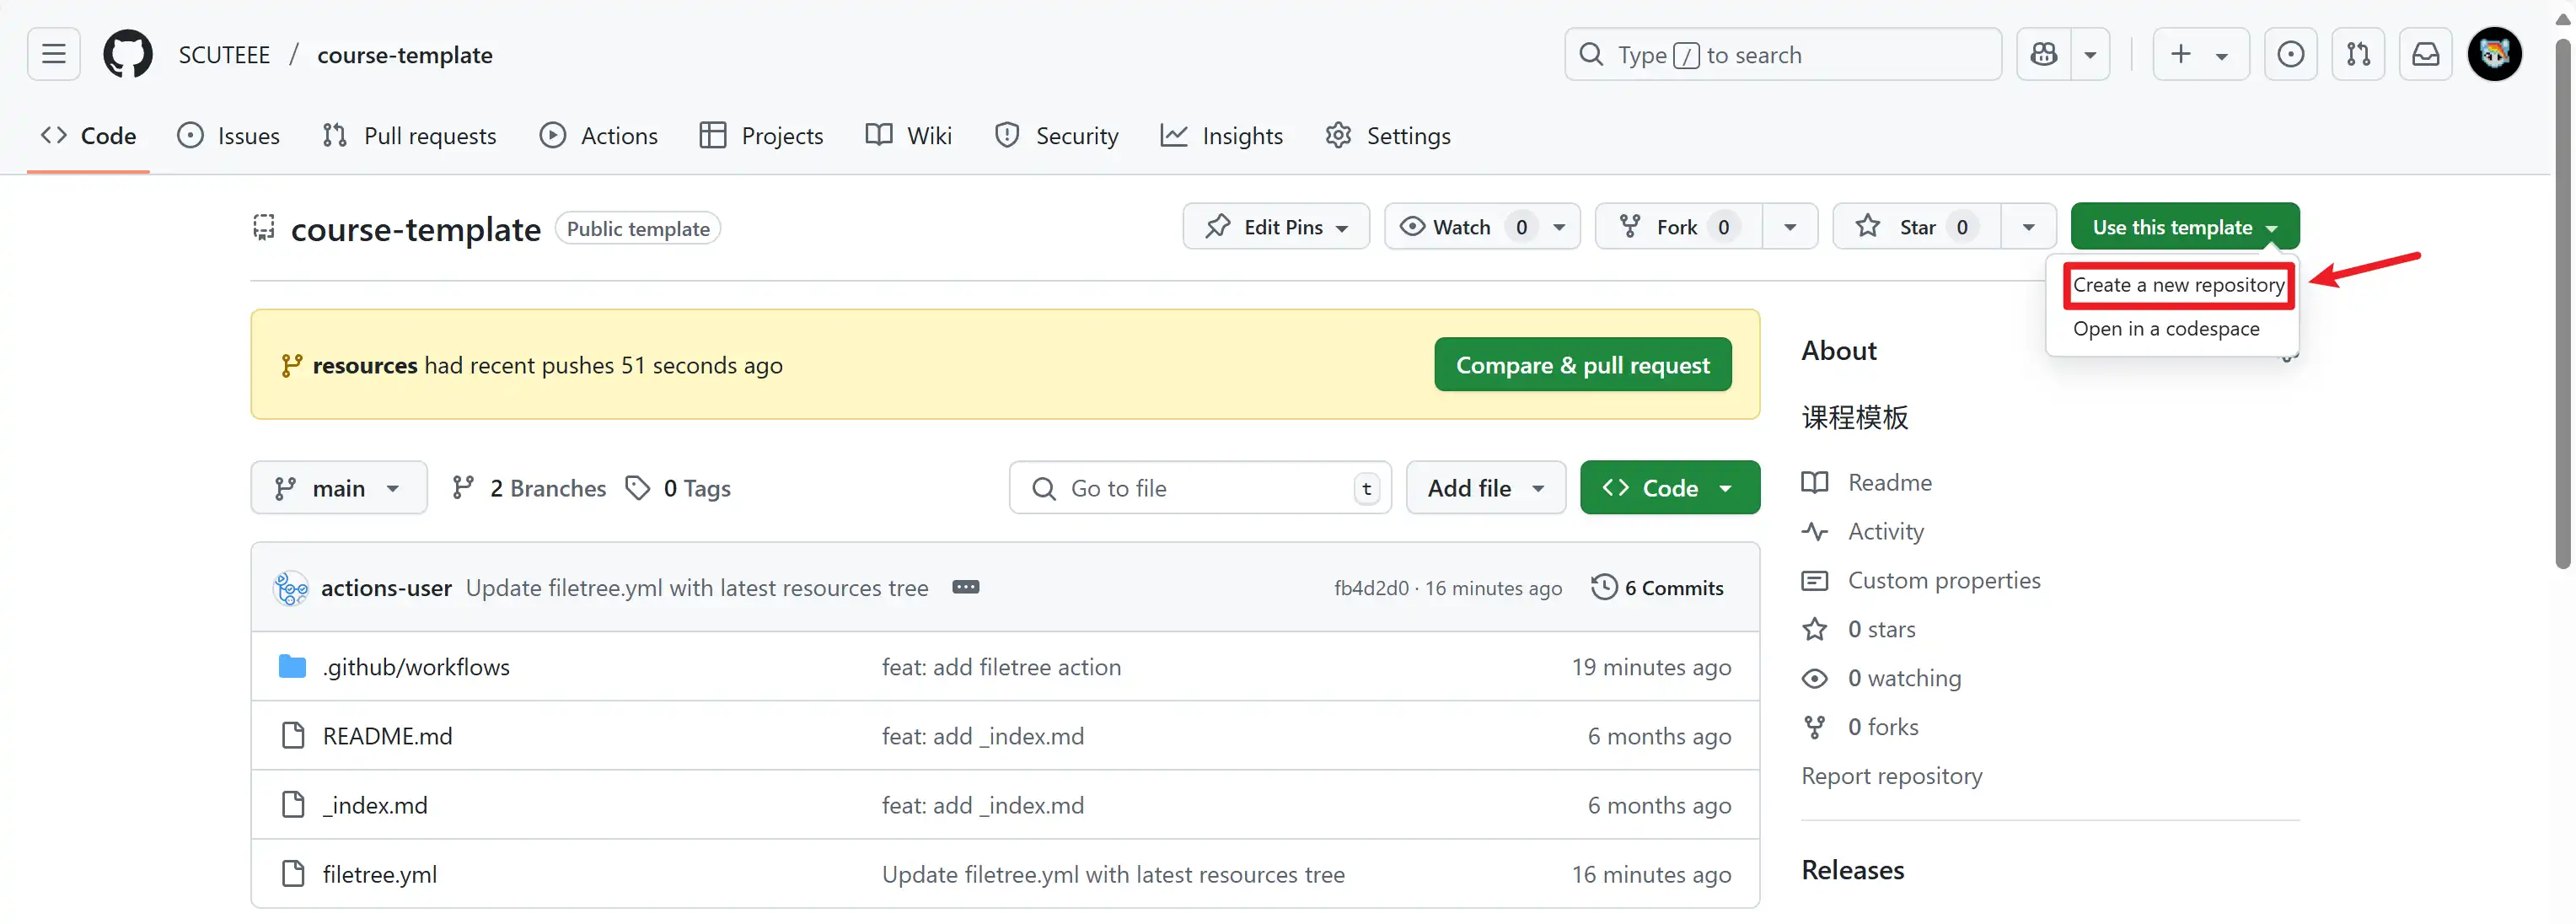The height and width of the screenshot is (924, 2576).
Task: Open the hamburger navigation menu
Action: (54, 54)
